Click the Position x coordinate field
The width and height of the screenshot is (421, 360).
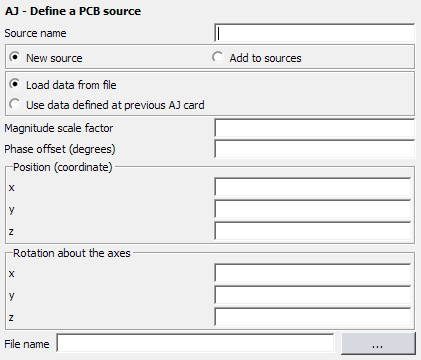[x=313, y=187]
